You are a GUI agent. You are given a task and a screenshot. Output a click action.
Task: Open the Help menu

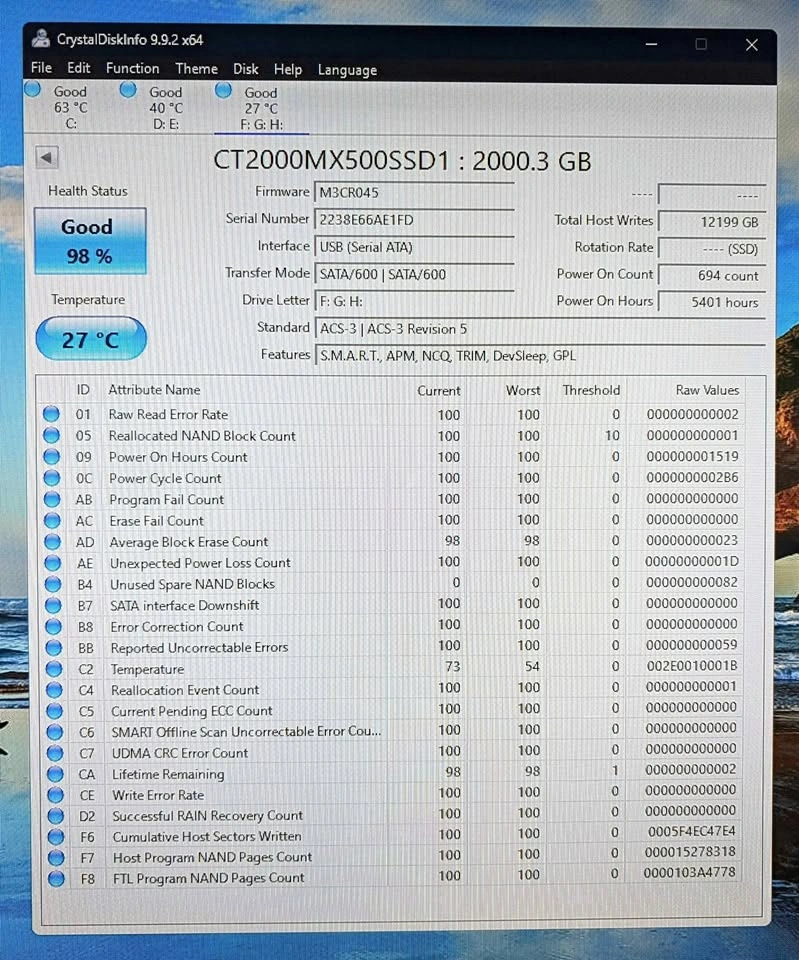(x=288, y=70)
